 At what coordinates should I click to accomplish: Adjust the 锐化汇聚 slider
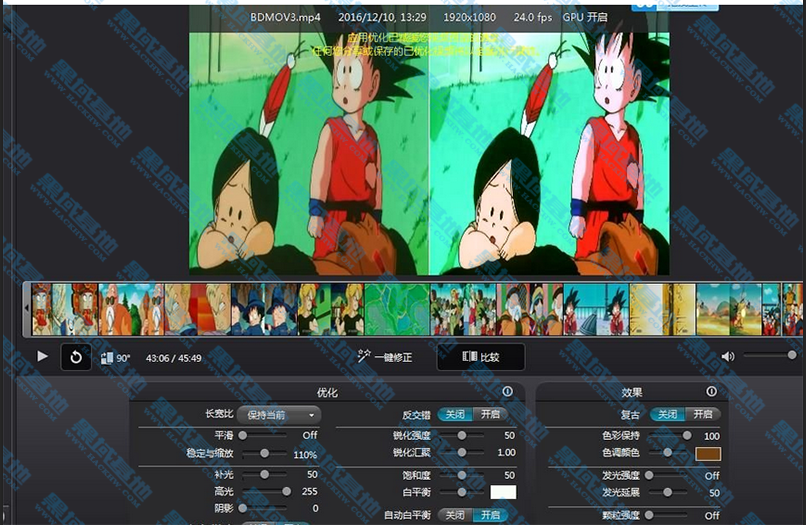[462, 452]
